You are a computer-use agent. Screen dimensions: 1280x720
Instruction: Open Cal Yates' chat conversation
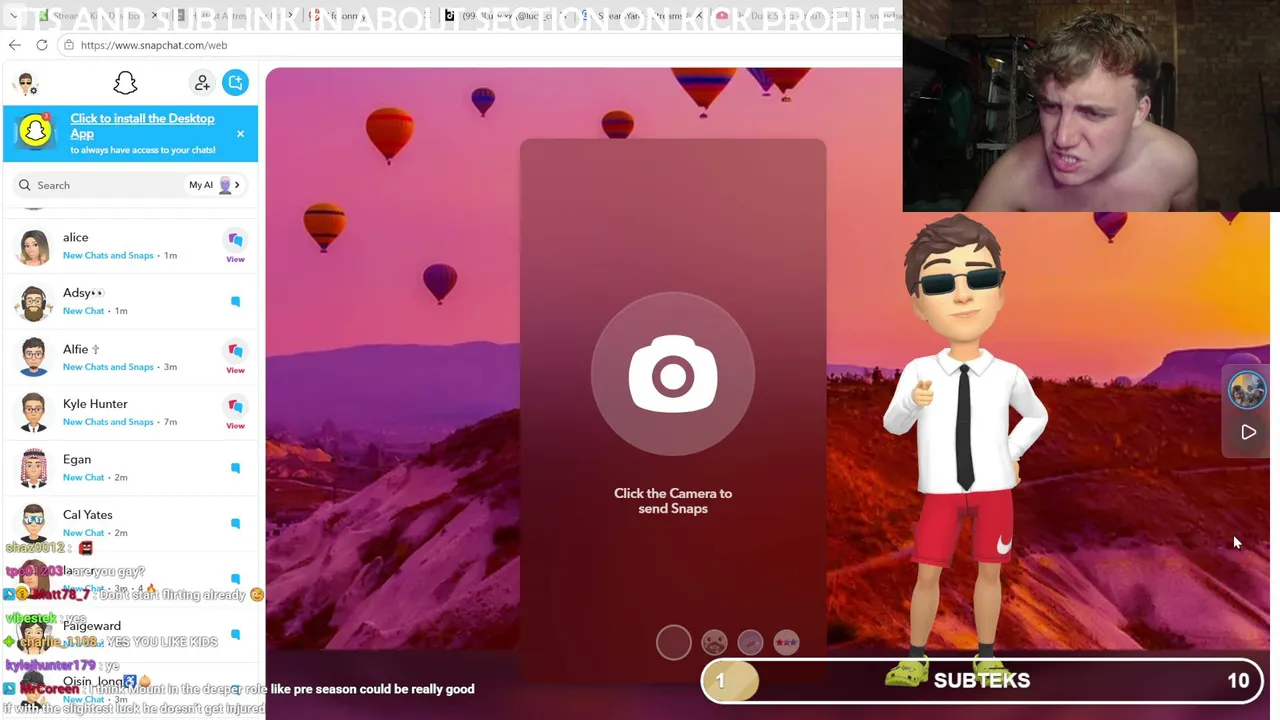click(130, 523)
